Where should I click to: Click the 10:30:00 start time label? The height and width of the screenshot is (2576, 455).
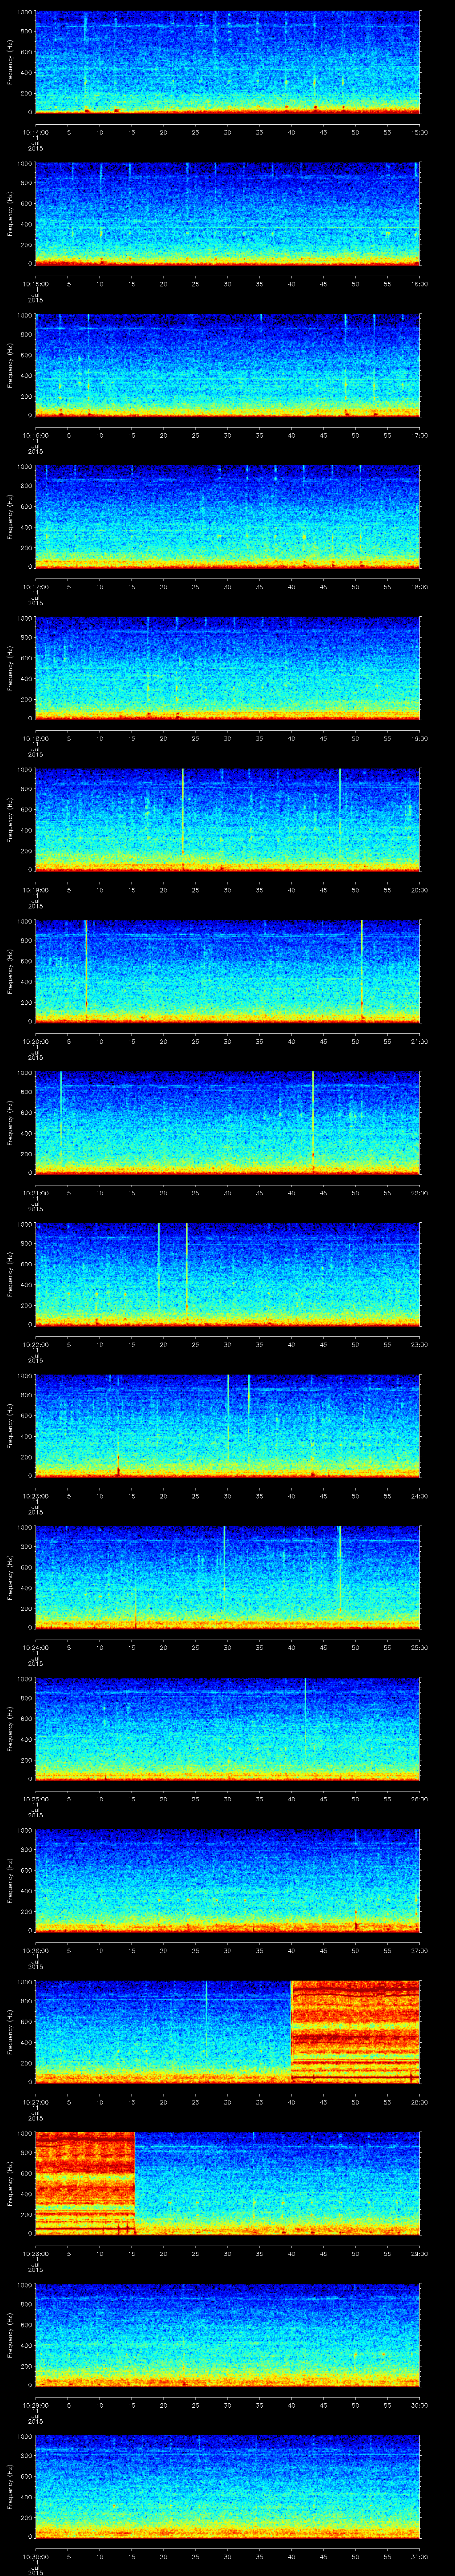[35, 2556]
